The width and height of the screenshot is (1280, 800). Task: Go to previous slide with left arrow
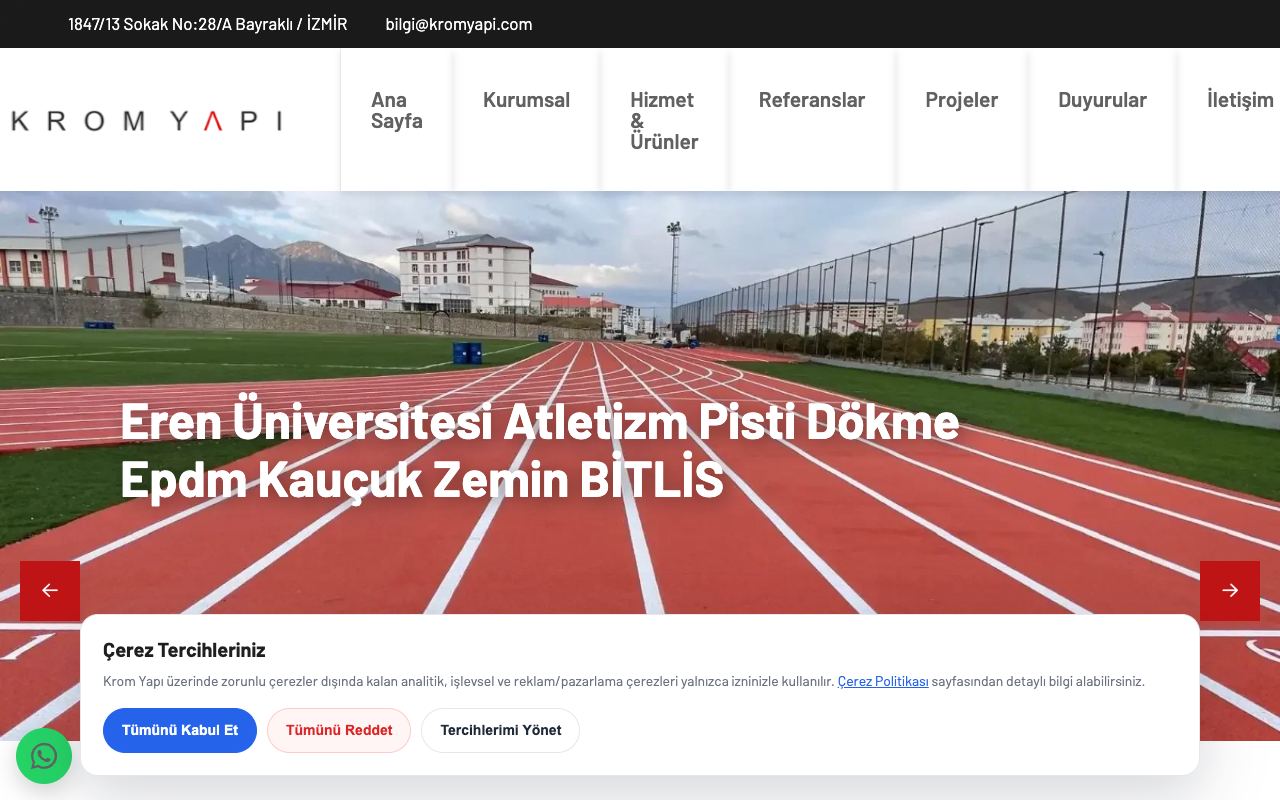[x=50, y=591]
